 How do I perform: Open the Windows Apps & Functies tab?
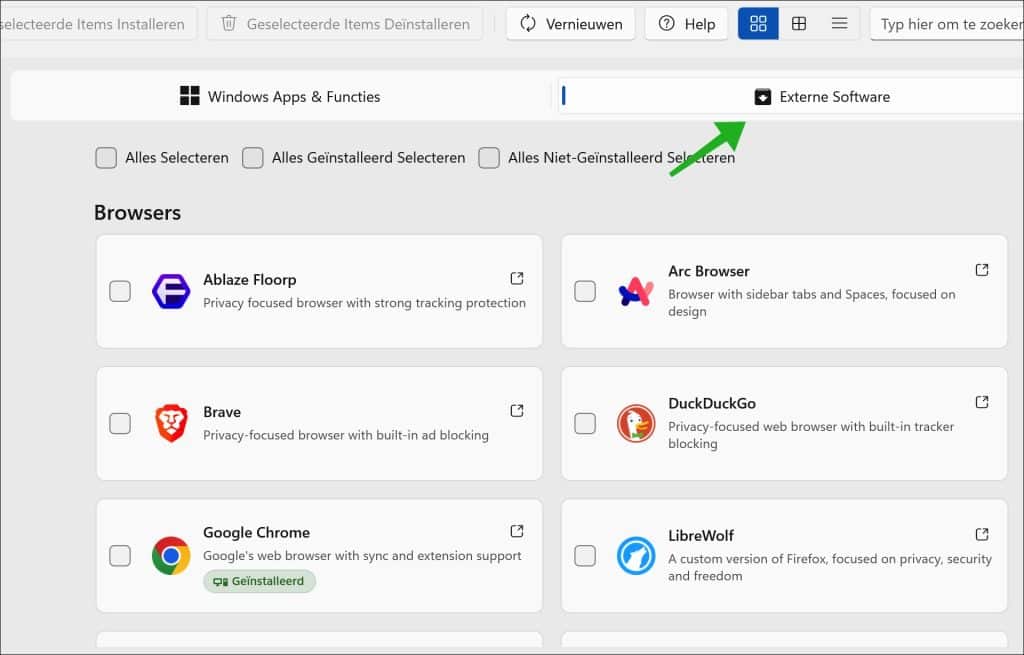(x=281, y=97)
